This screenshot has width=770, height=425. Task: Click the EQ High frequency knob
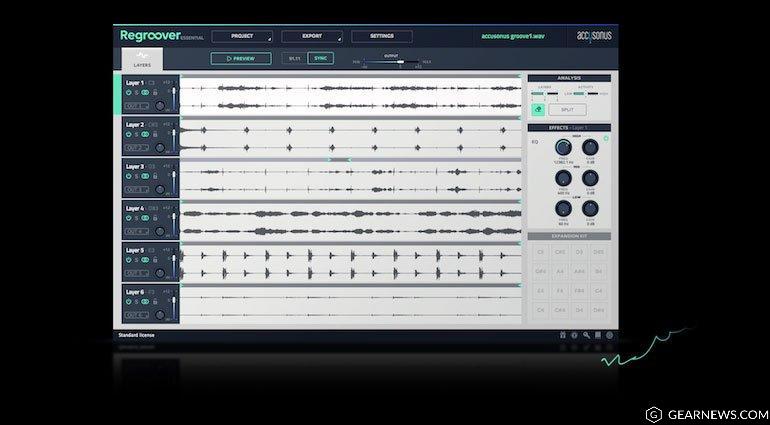click(563, 147)
